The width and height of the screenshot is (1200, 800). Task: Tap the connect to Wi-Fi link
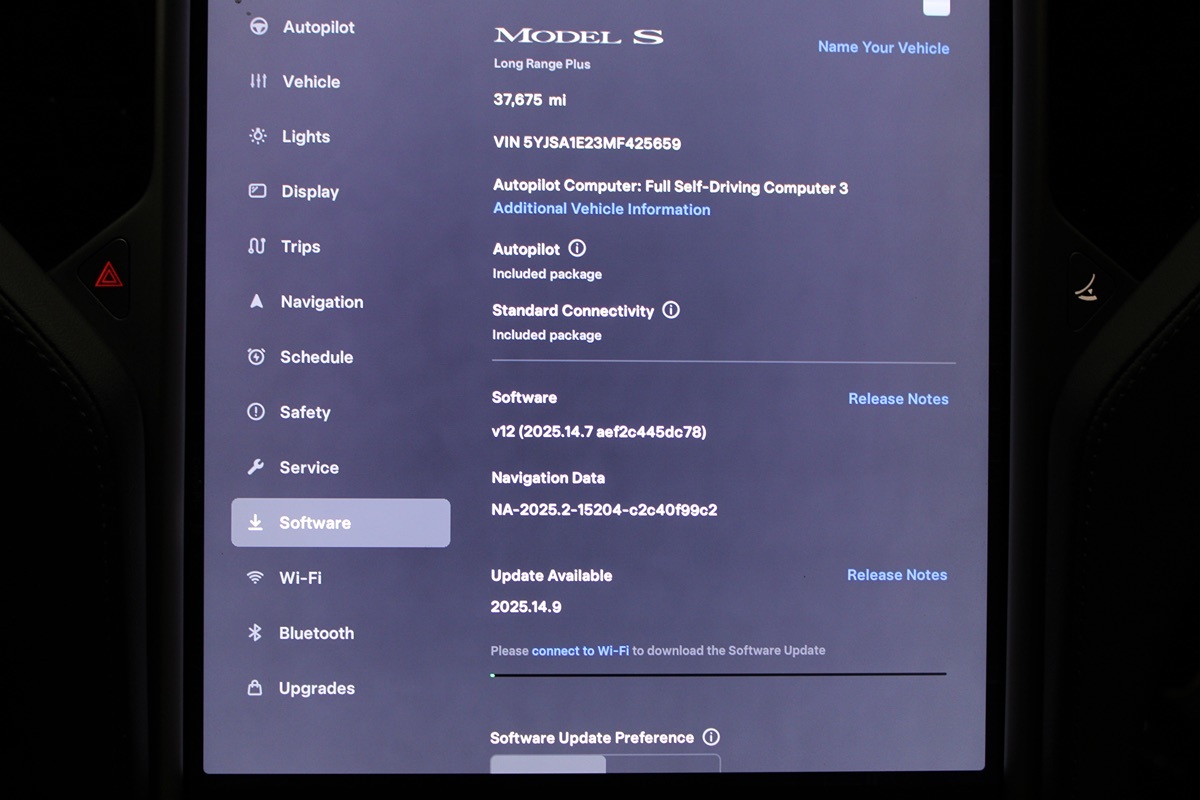[580, 650]
